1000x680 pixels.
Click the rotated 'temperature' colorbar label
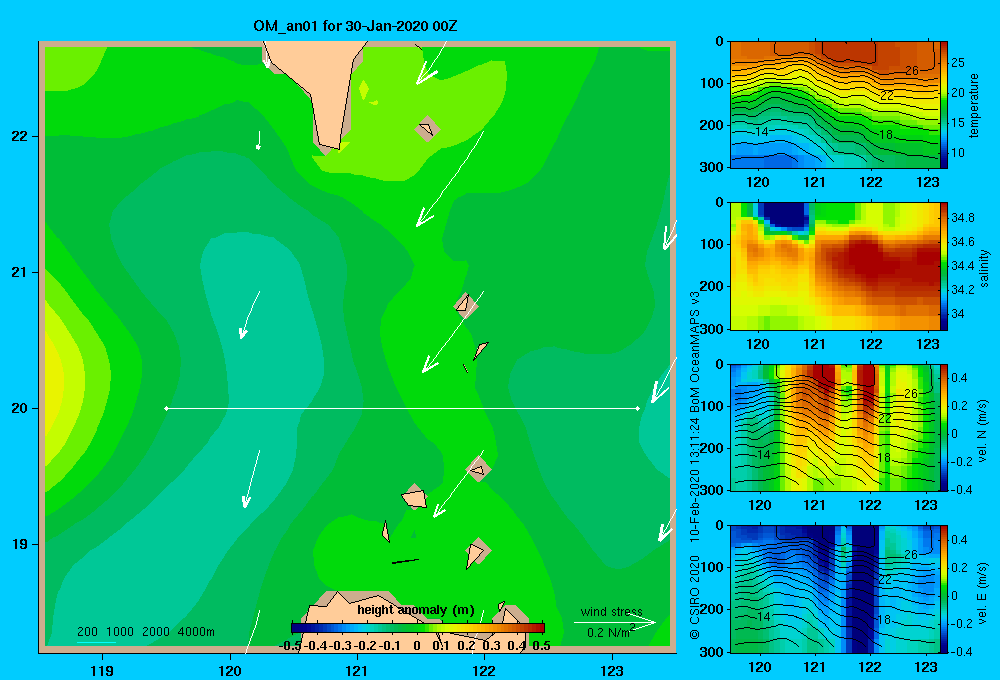click(974, 105)
